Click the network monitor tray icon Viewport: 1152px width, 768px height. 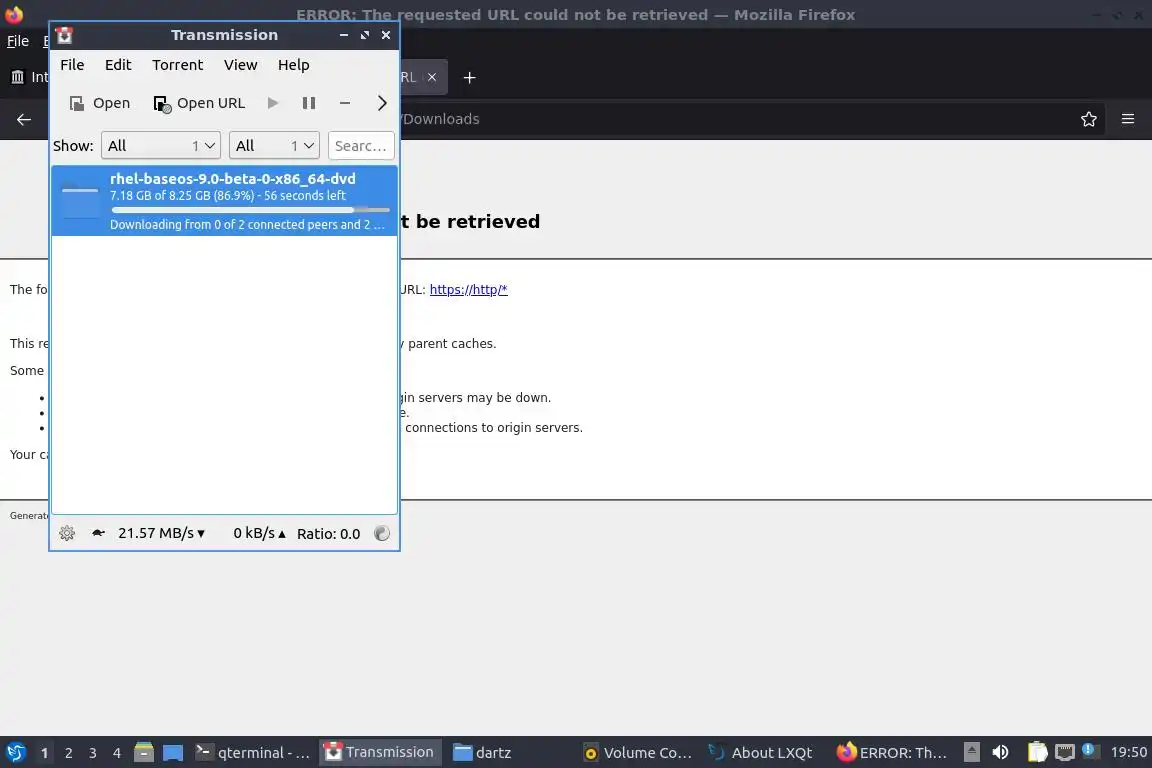point(1065,752)
